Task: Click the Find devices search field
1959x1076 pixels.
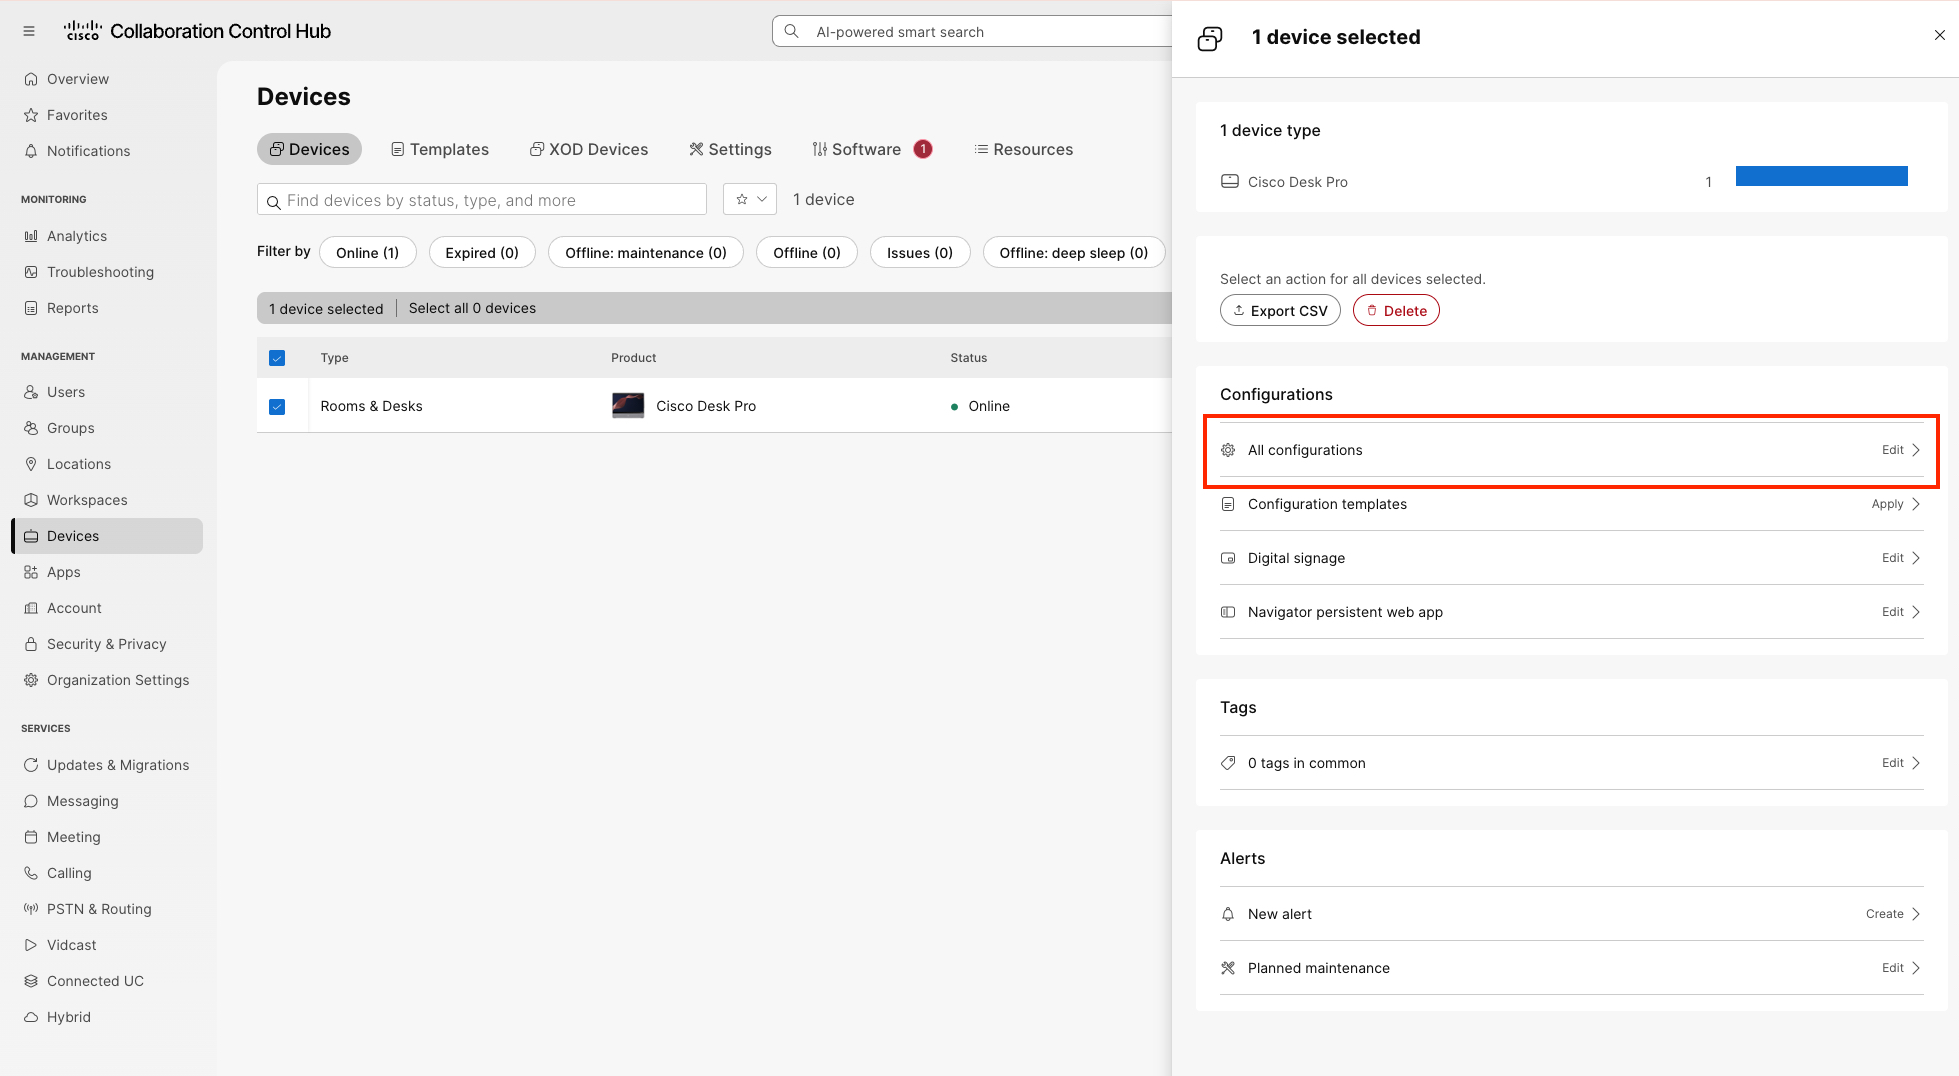Action: (482, 199)
